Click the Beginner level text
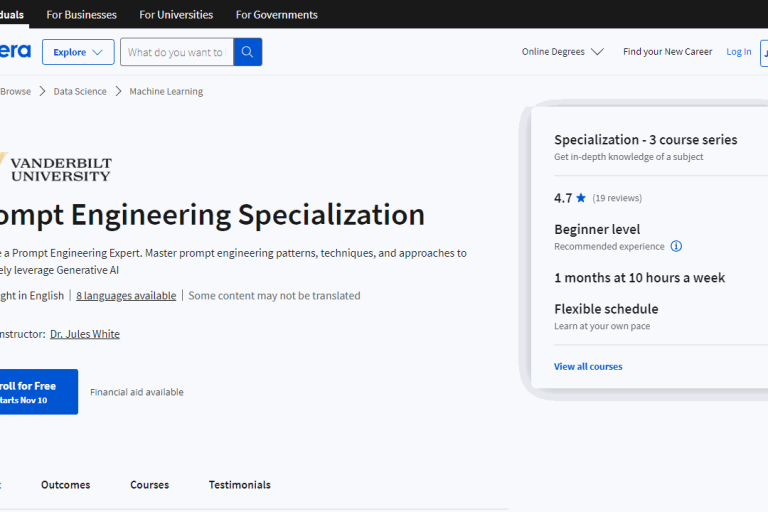Viewport: 768px width, 512px height. click(x=597, y=229)
